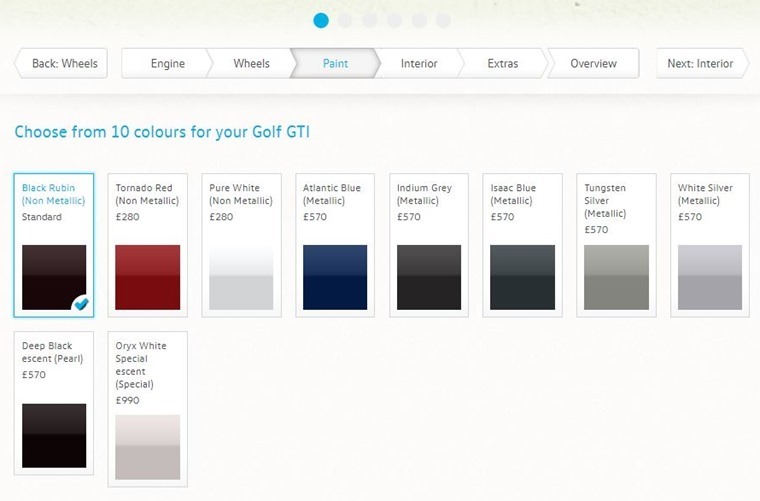Pick the Atlantic Blue metallic swatch

pos(335,277)
